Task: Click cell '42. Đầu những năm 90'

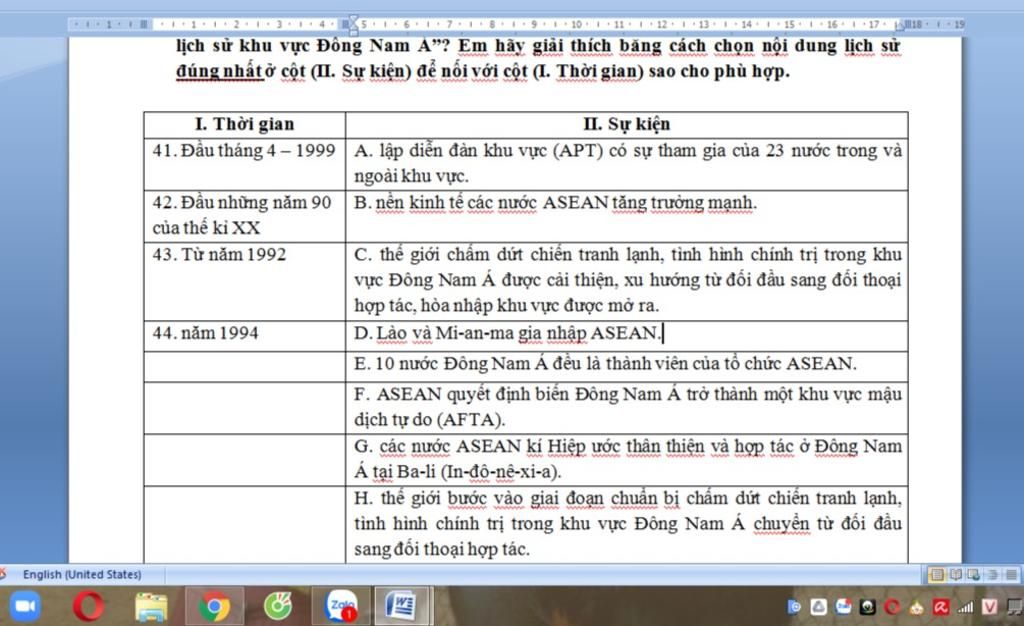Action: (x=245, y=216)
